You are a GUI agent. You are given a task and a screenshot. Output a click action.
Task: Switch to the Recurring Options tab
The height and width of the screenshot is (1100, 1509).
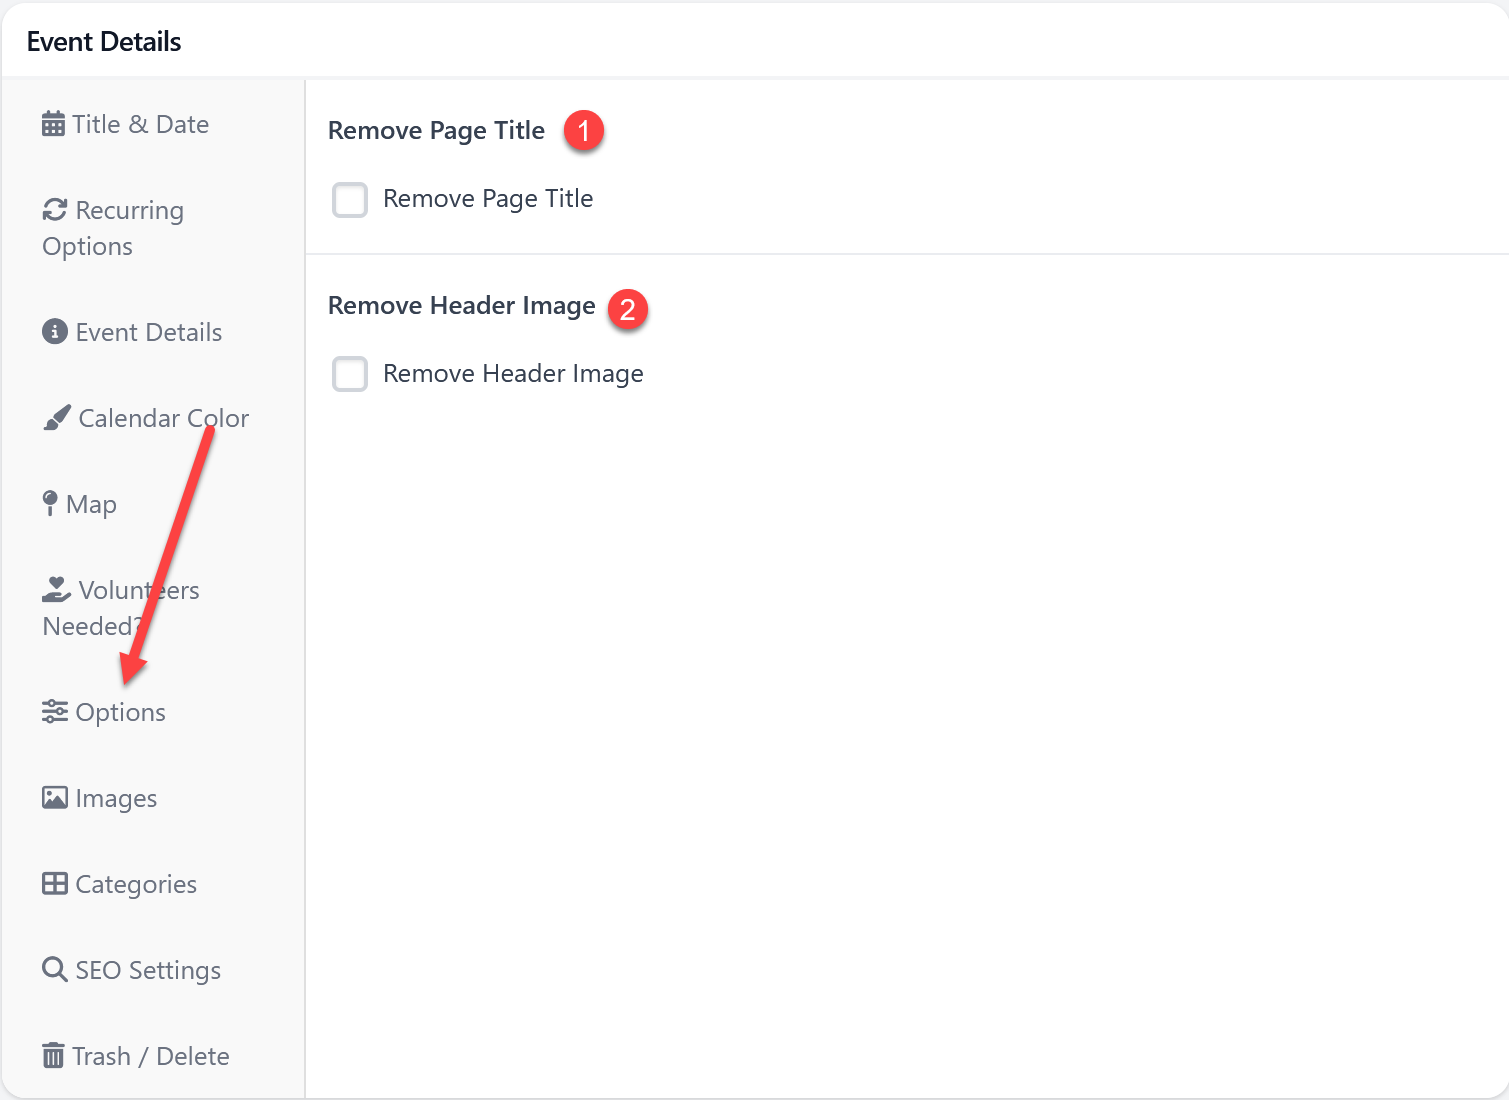[128, 211]
